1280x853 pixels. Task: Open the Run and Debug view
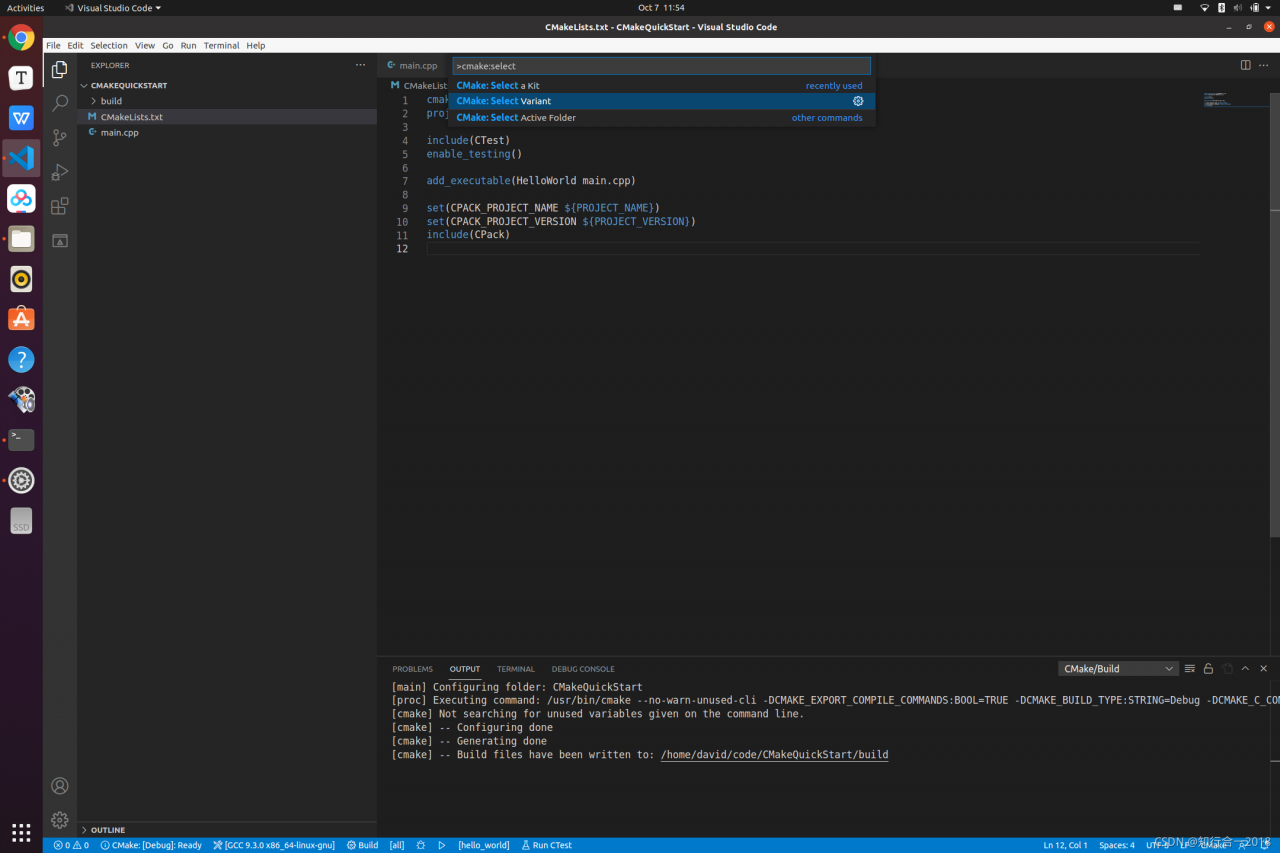(x=60, y=172)
